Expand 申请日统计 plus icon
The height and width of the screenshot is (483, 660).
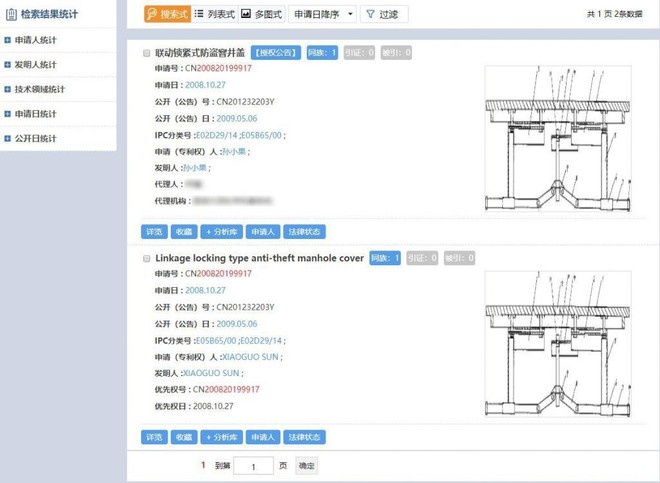[7, 114]
